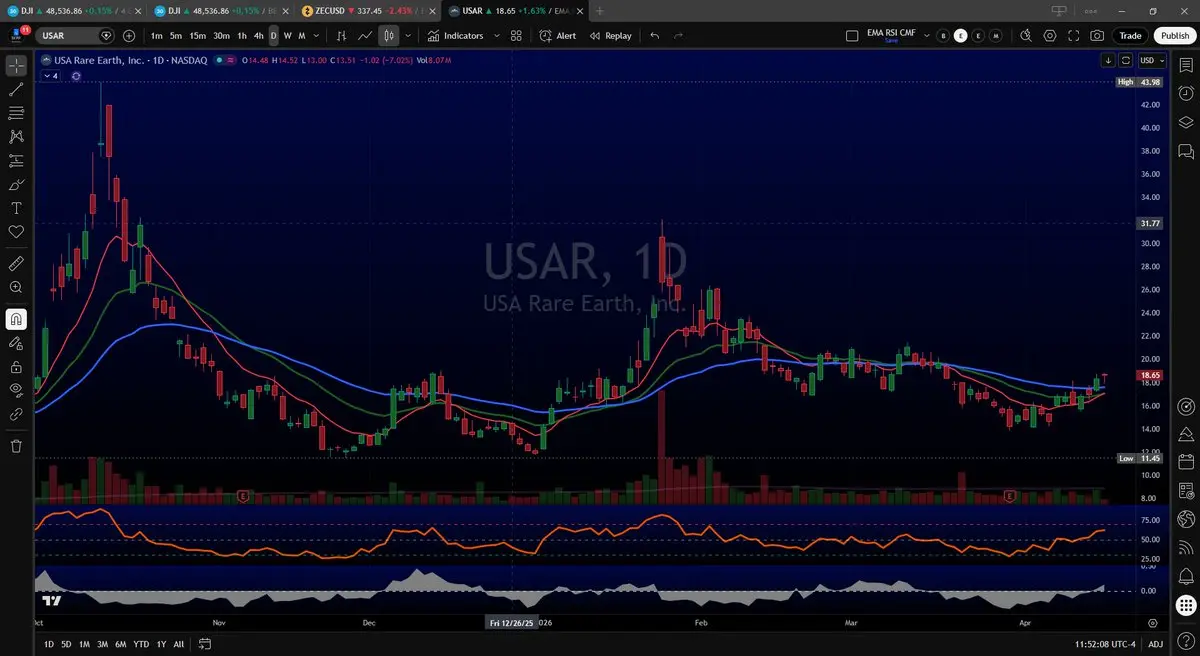Open the indicator templates grid icon

[516, 36]
